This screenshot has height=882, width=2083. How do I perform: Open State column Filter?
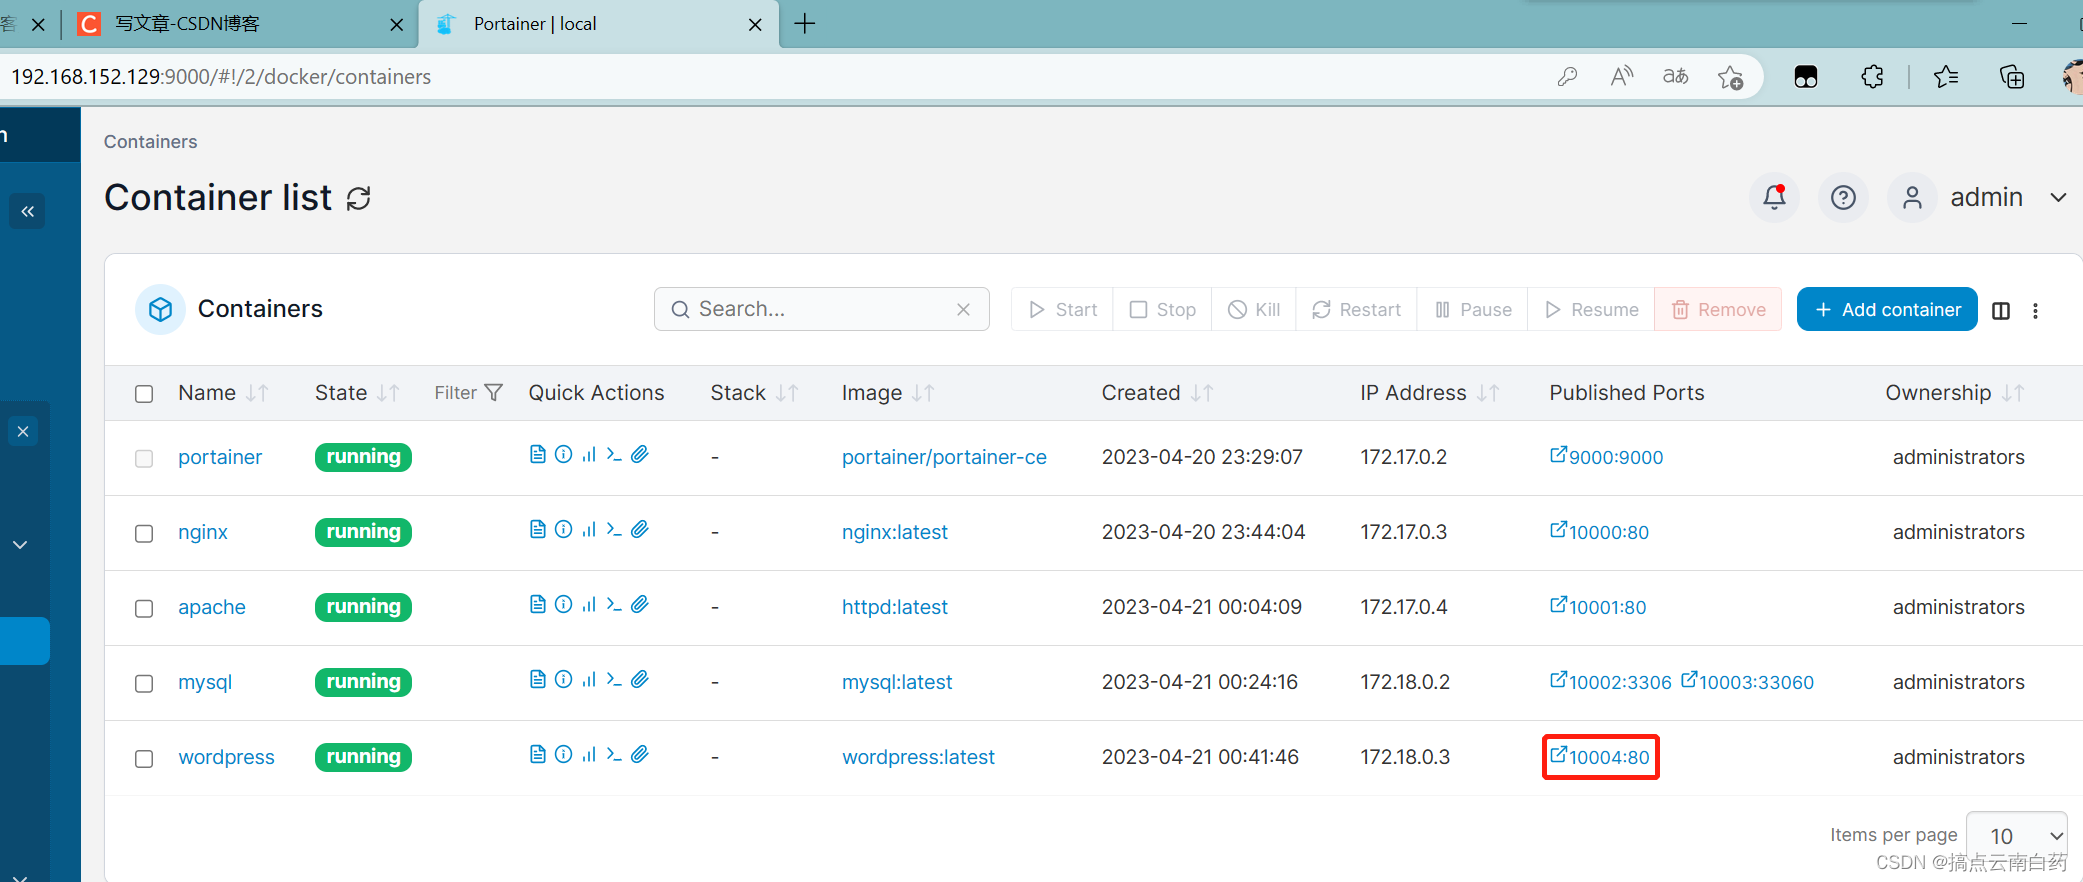coord(468,393)
